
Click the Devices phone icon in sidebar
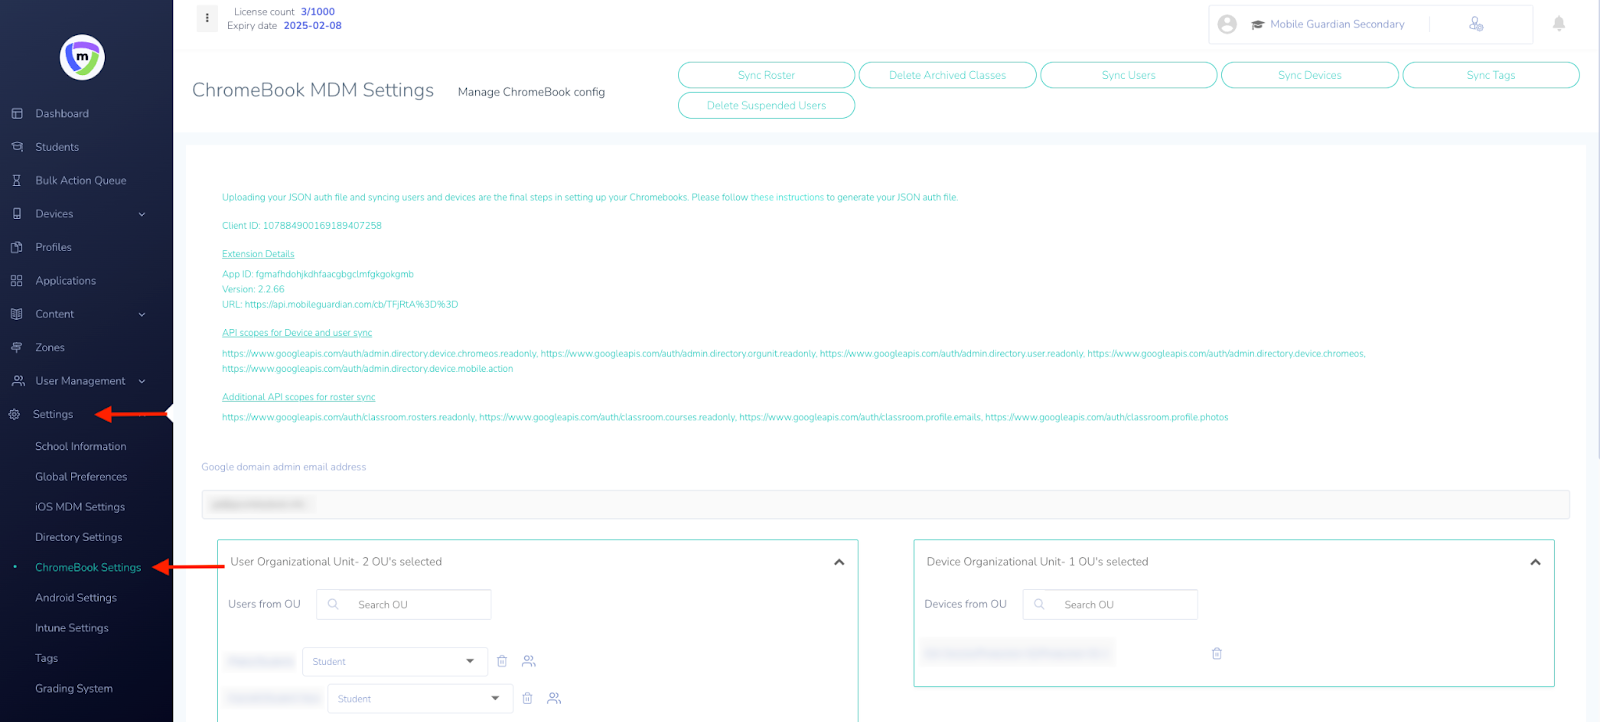(x=16, y=214)
